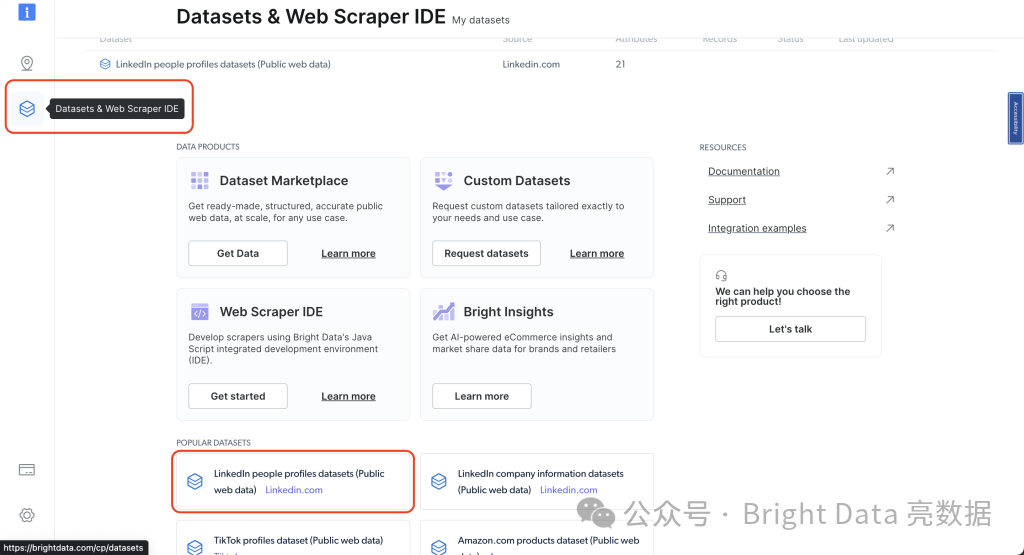
Task: Click the LinkedIn company information card icon
Action: [x=439, y=481]
